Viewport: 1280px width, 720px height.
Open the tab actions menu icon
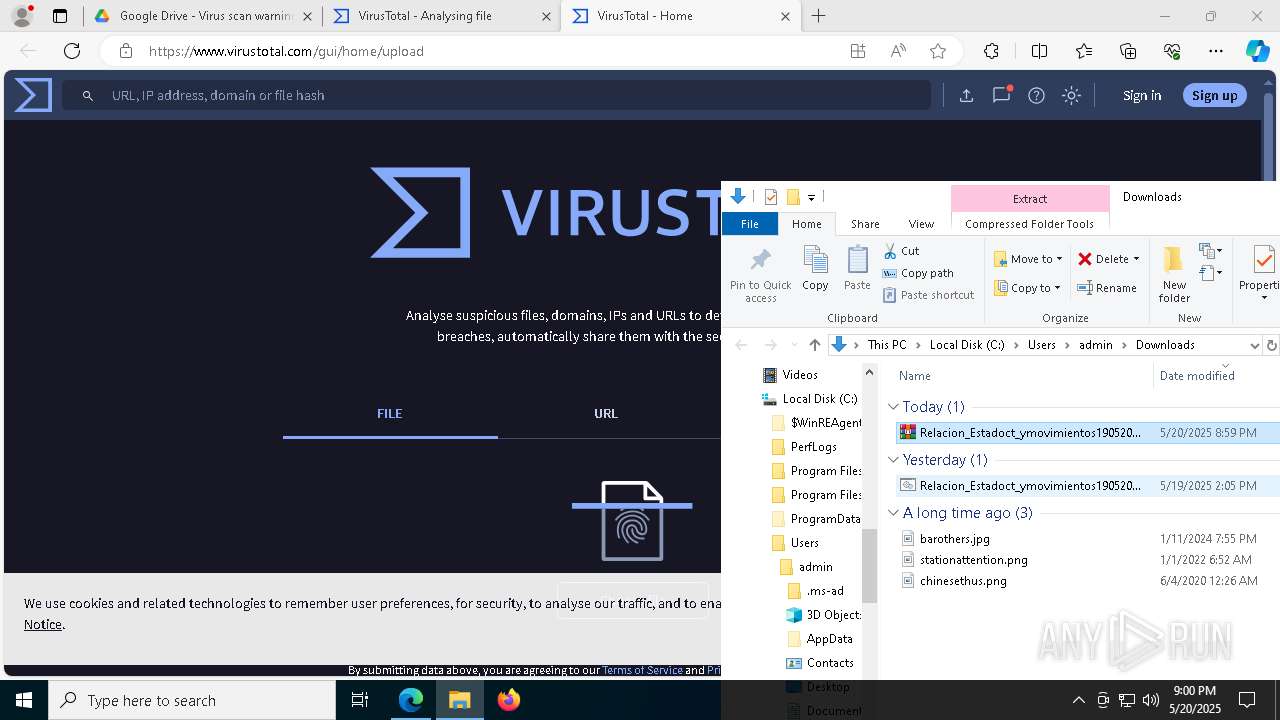tap(60, 16)
